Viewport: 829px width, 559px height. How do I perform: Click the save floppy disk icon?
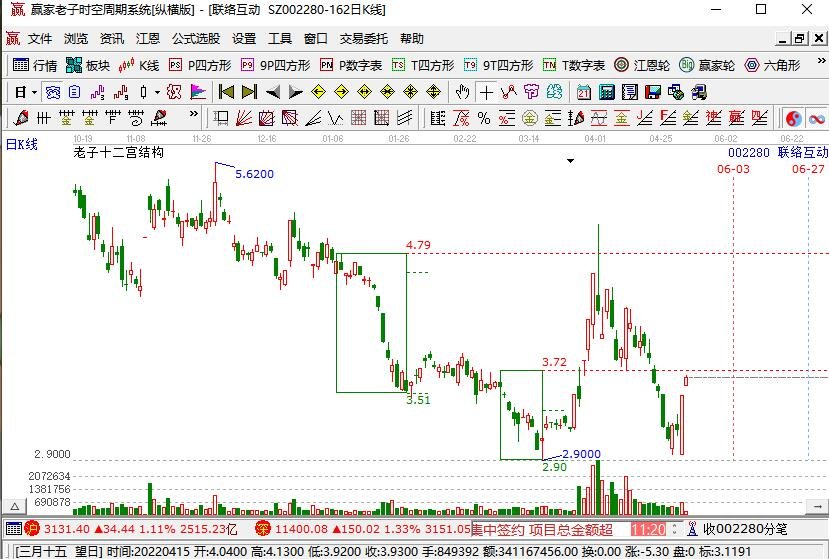point(652,93)
